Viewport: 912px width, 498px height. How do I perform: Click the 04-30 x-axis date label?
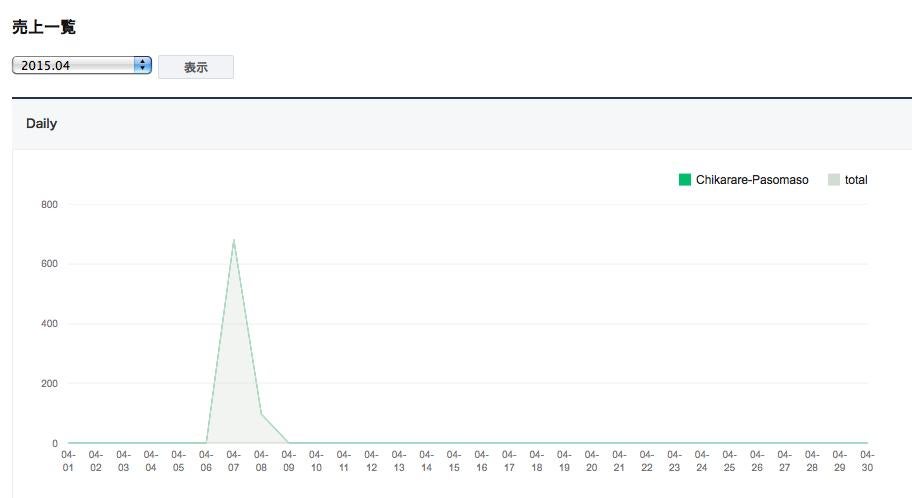coord(867,461)
